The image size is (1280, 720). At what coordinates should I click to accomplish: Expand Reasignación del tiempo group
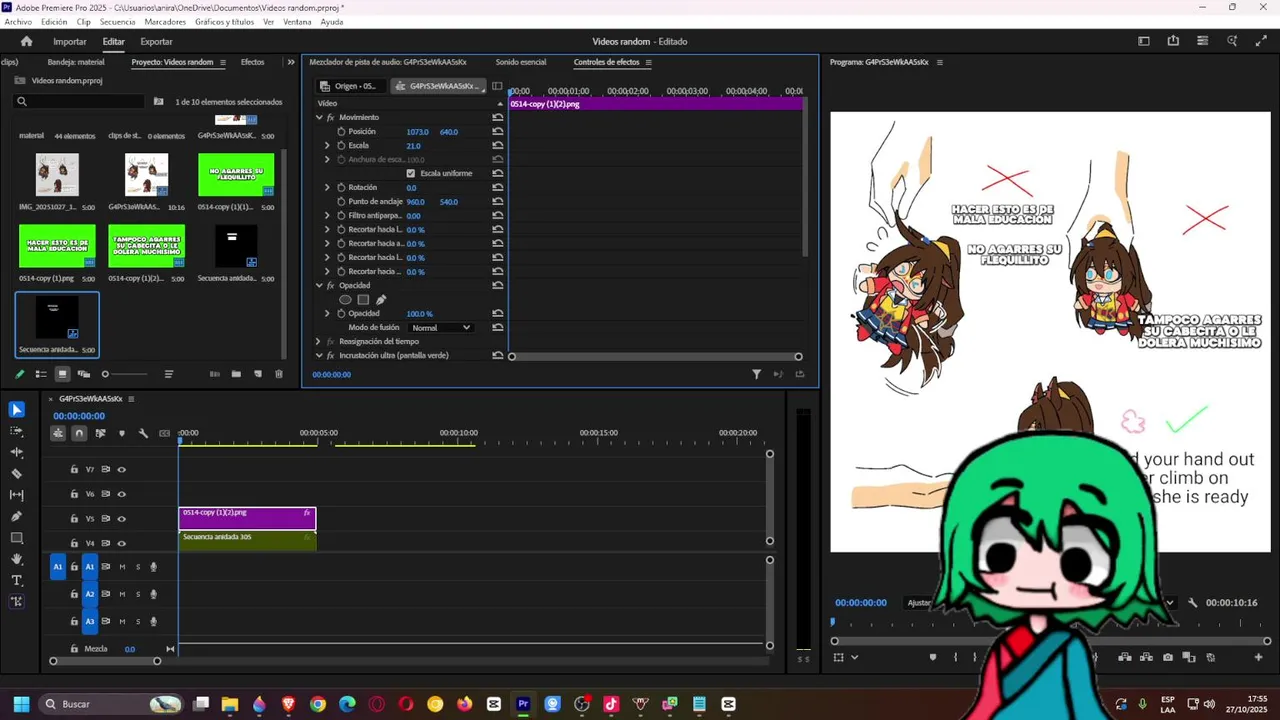[319, 341]
